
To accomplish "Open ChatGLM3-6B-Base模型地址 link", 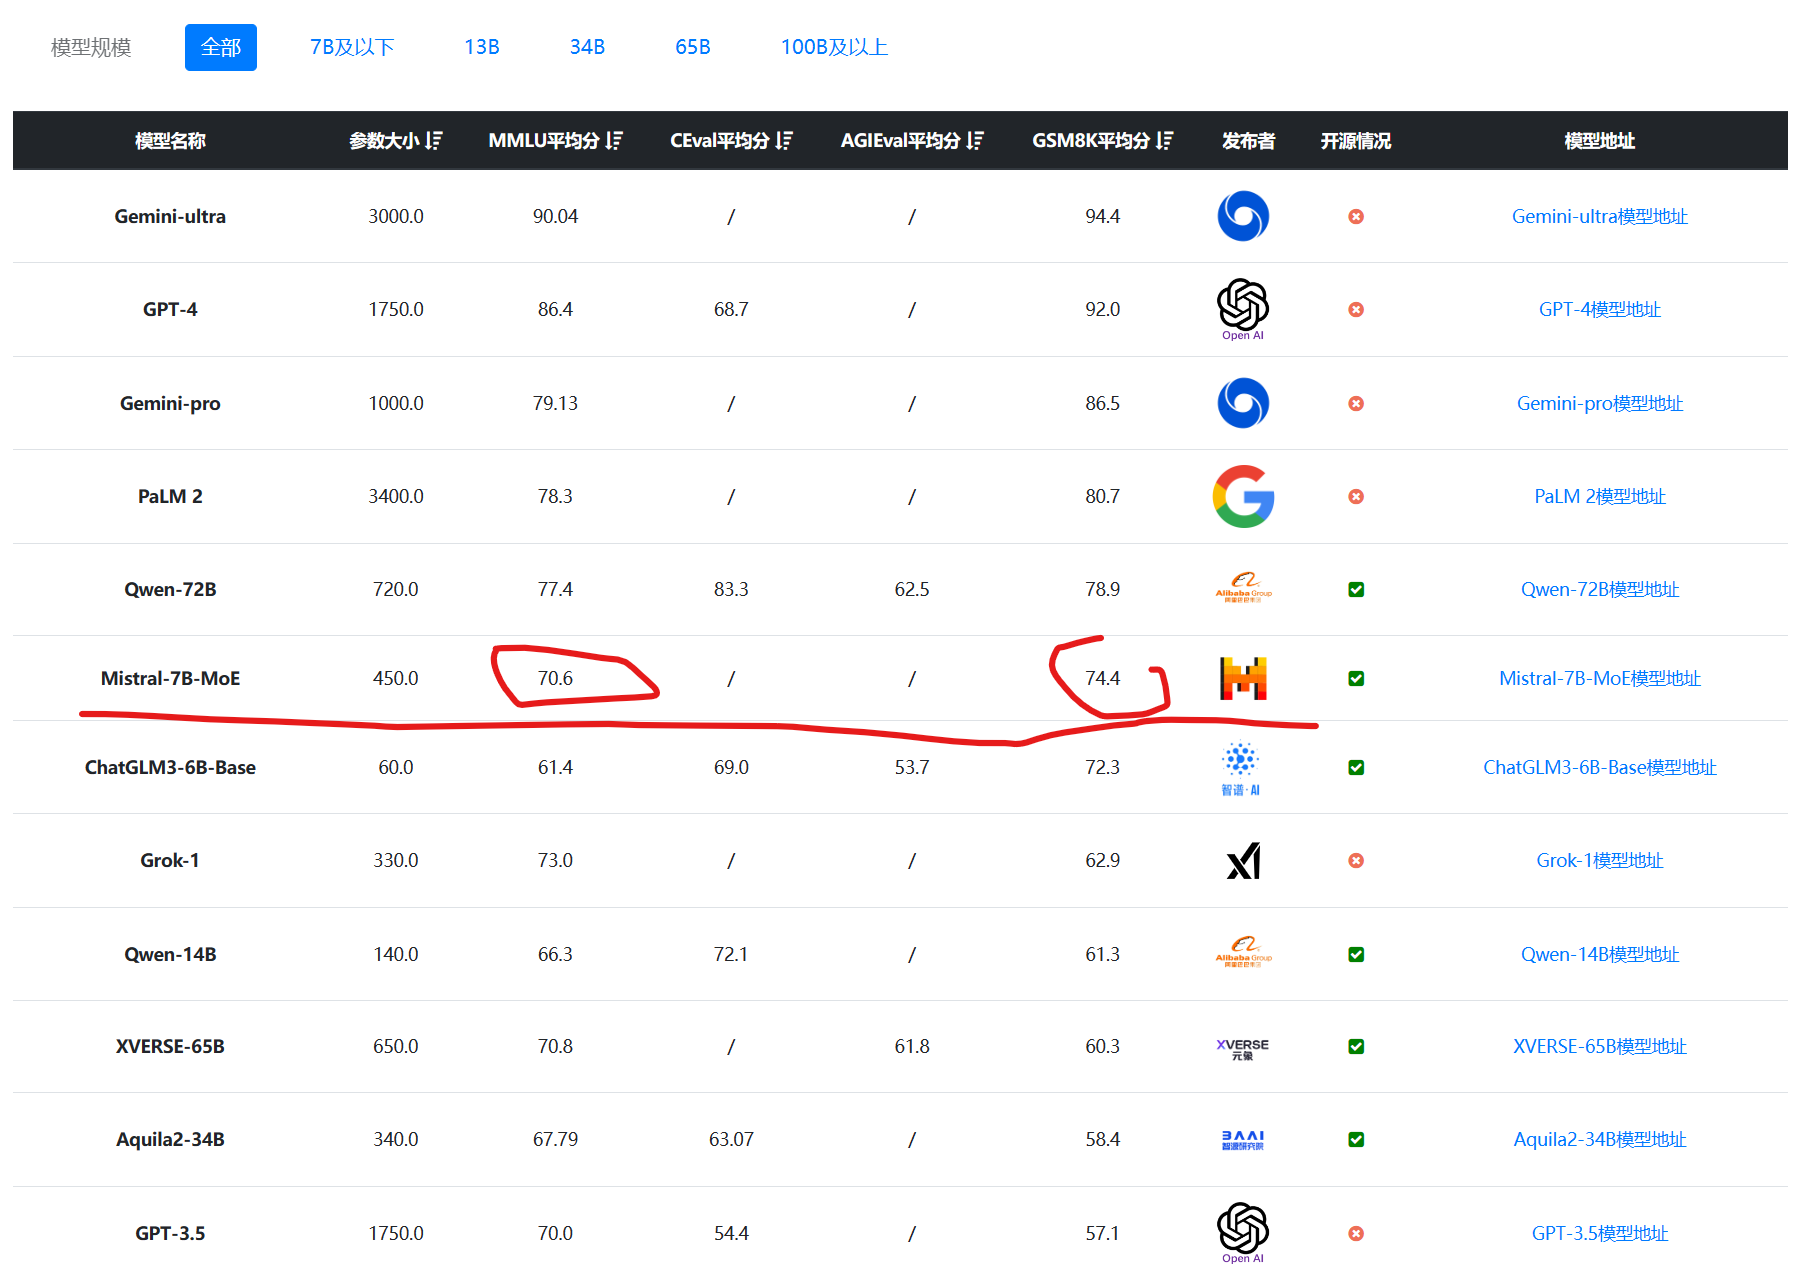I will (1600, 767).
